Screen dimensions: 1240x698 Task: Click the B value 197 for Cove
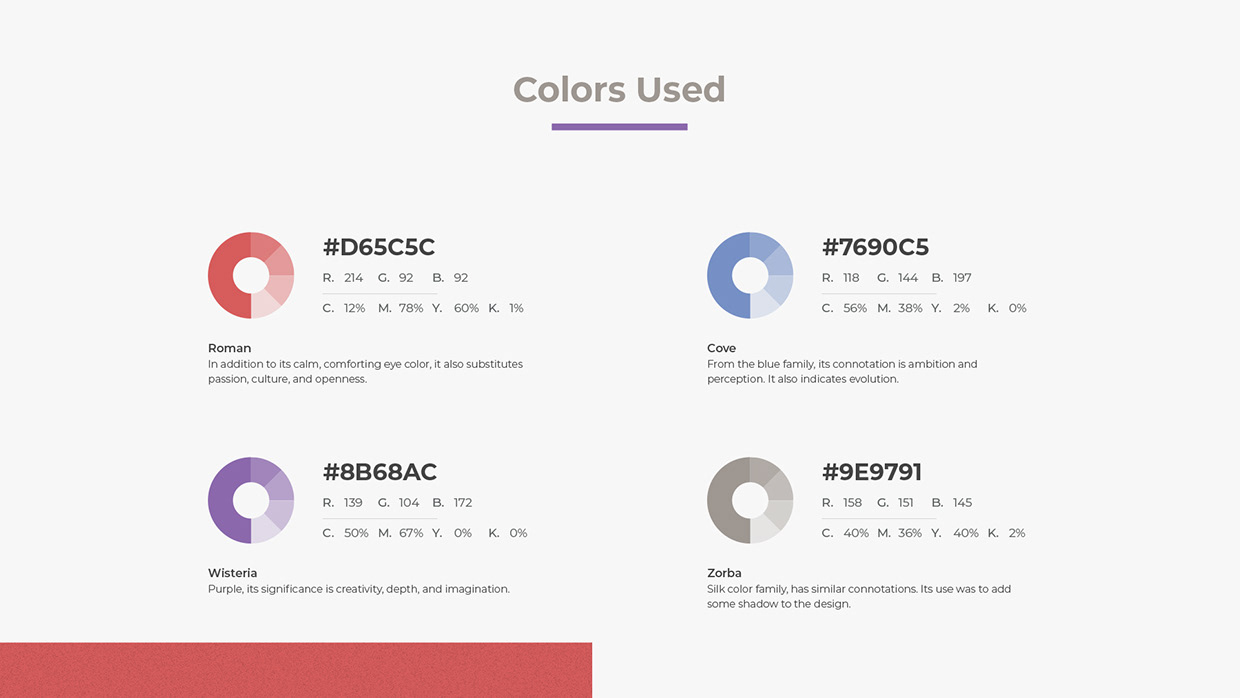[962, 278]
